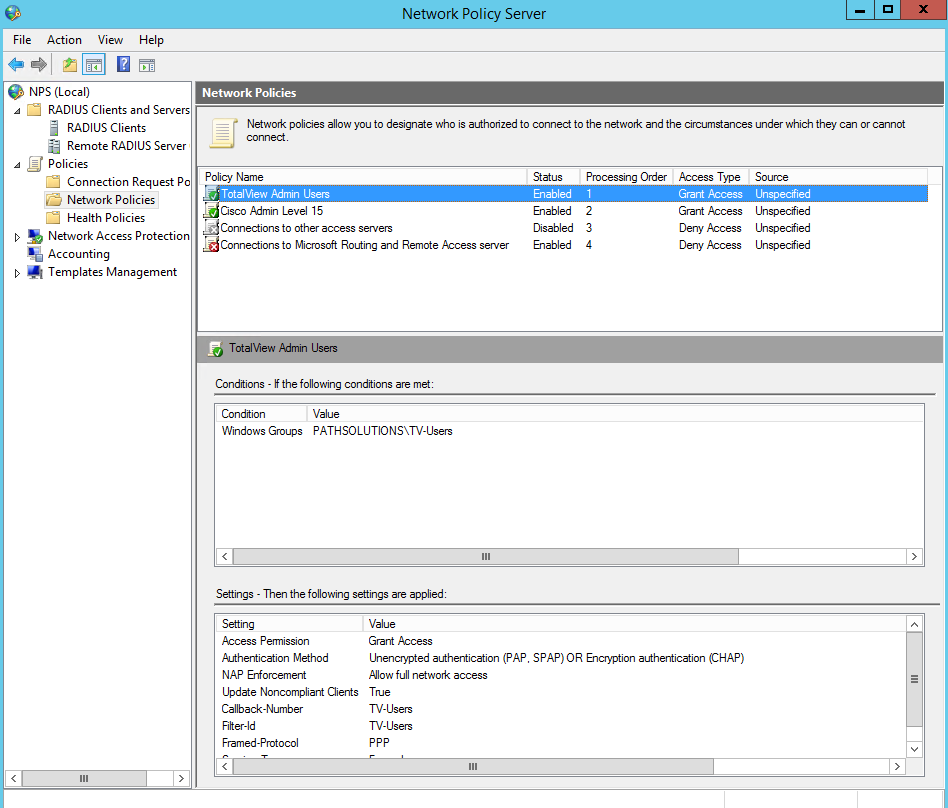948x808 pixels.
Task: Open the Action menu
Action: 64,40
